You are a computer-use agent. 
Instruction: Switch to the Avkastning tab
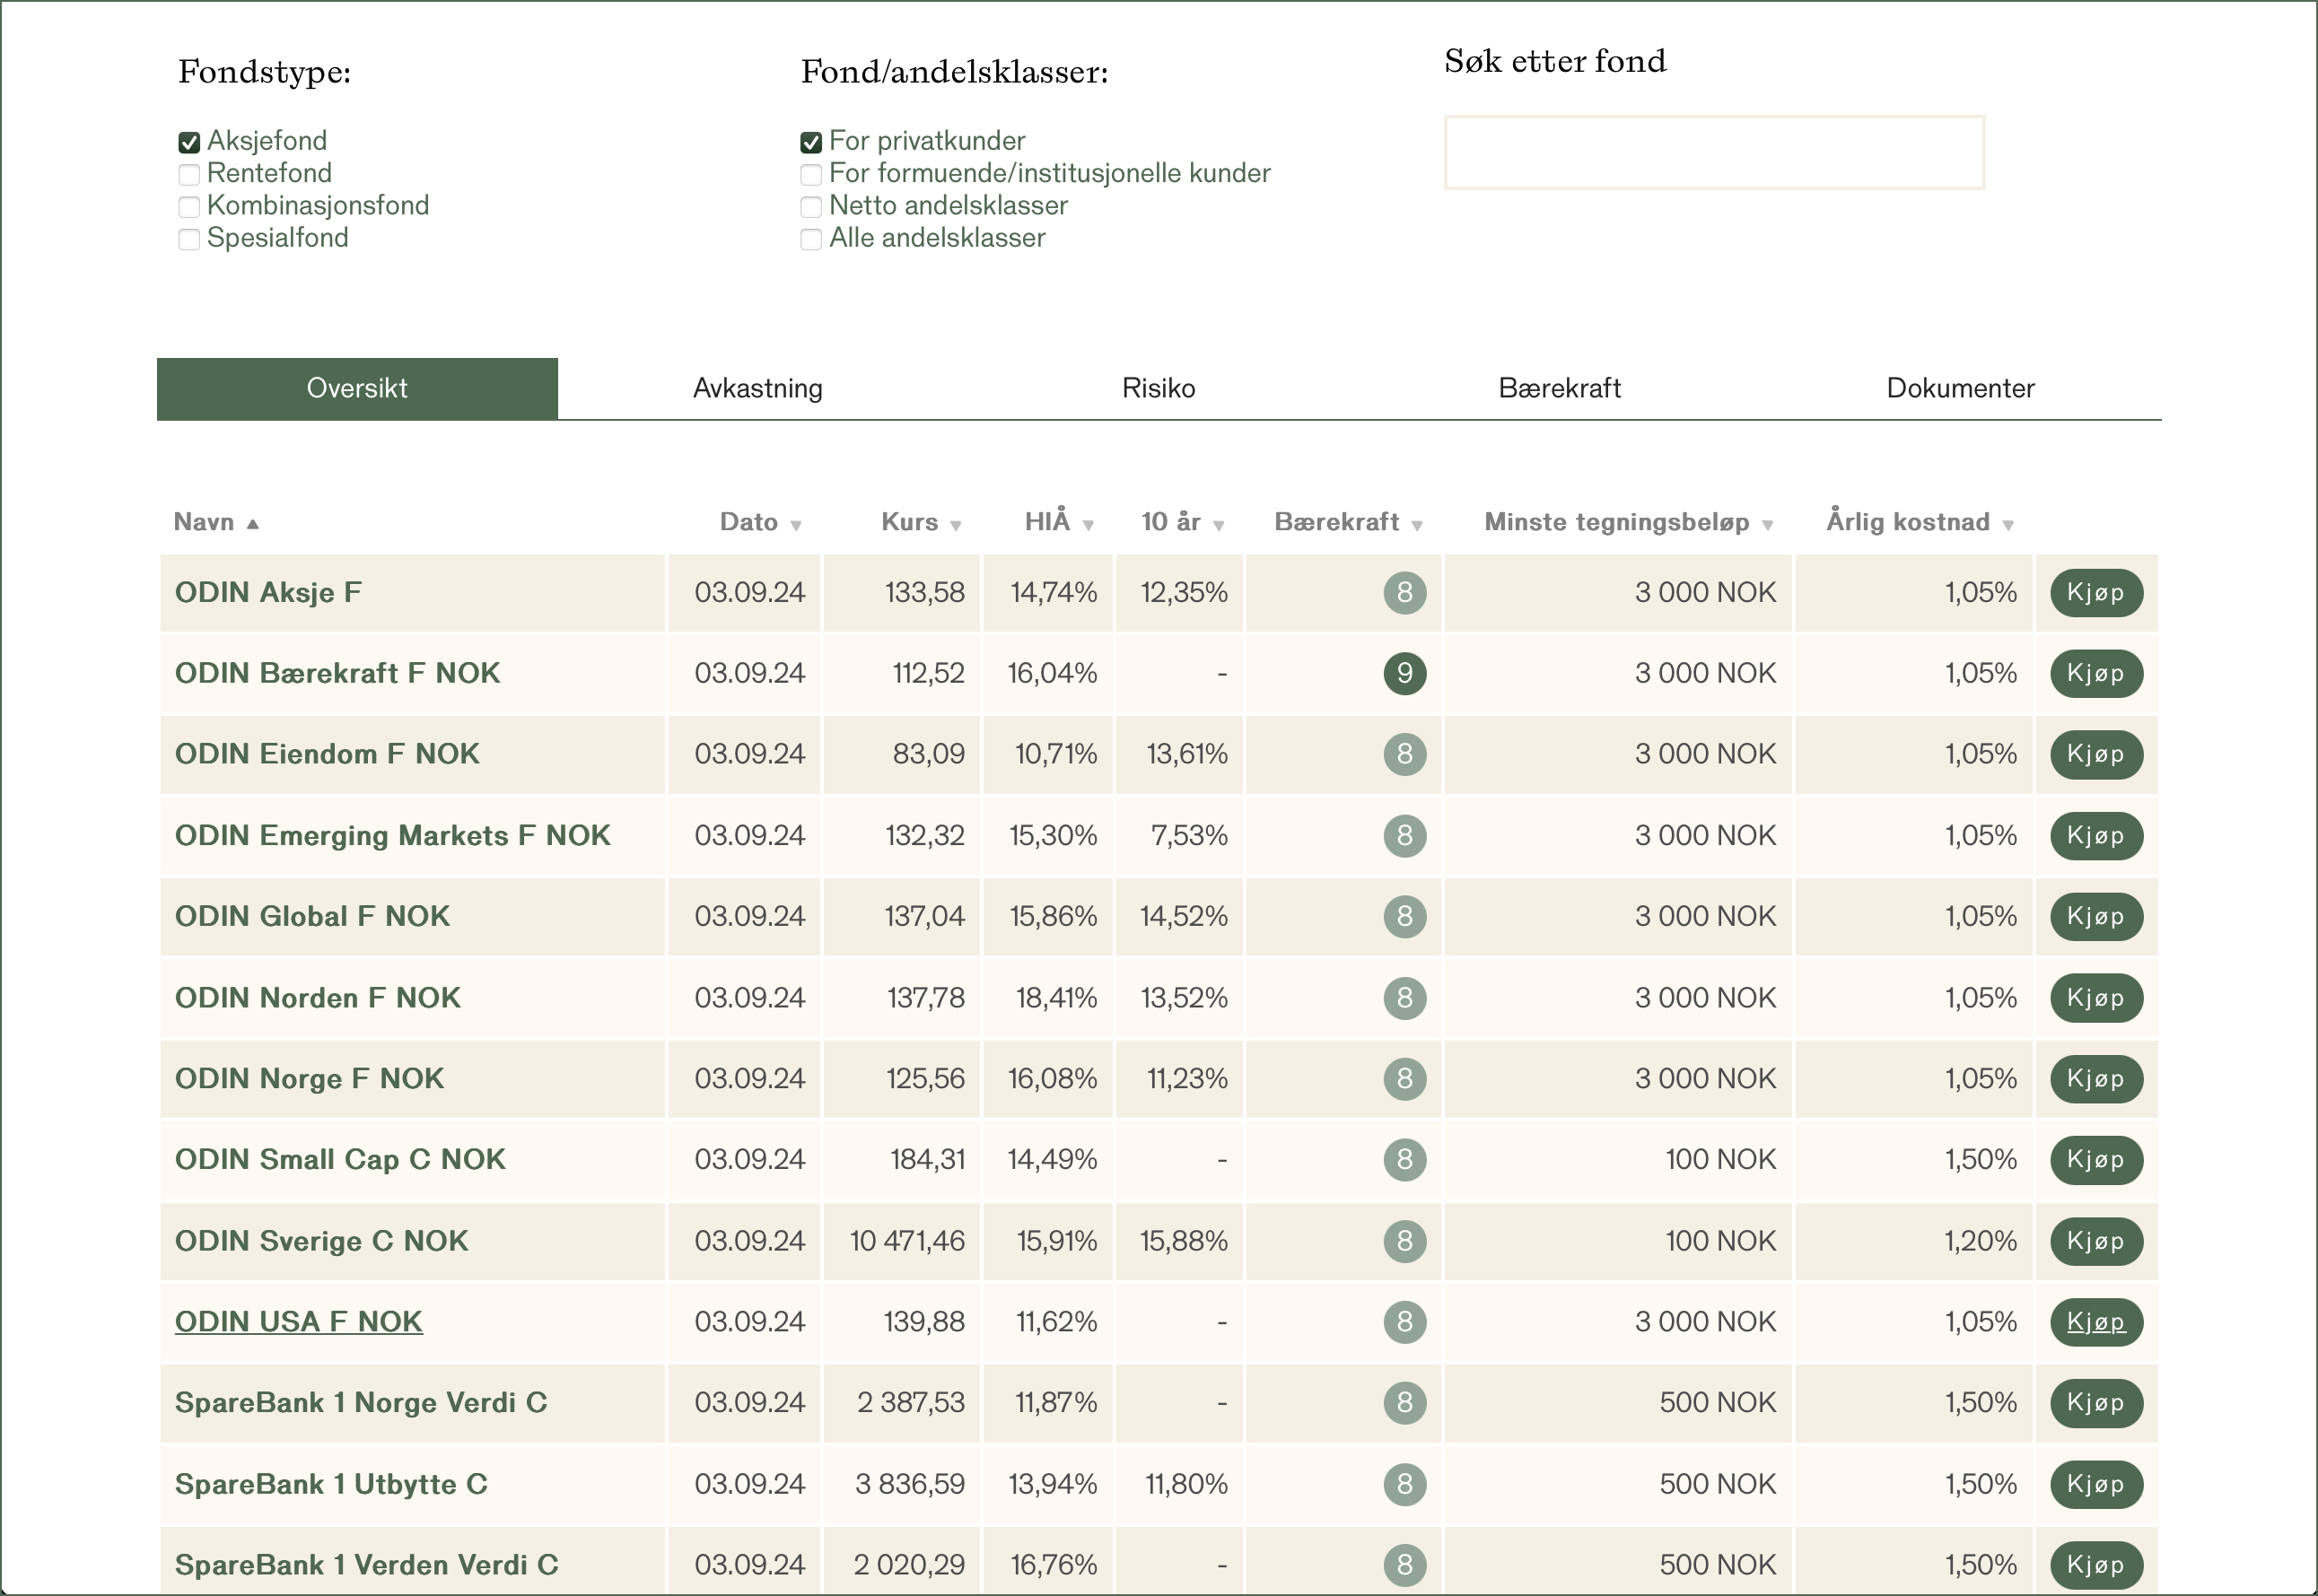(757, 388)
